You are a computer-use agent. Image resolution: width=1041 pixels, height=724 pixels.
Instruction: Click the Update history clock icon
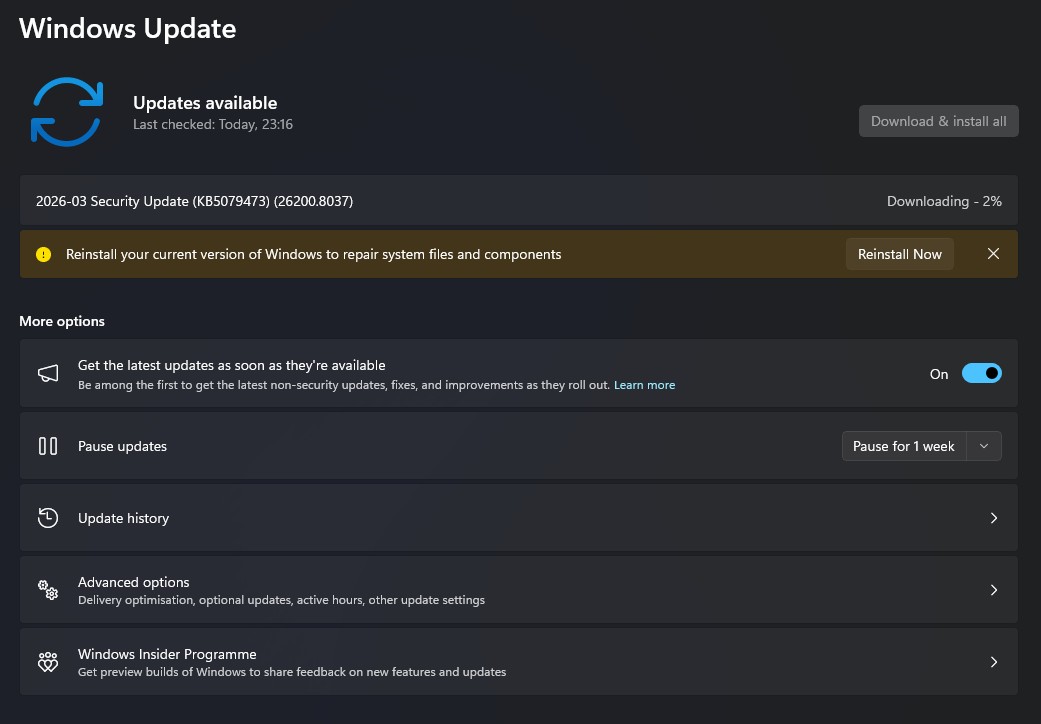[x=48, y=518]
